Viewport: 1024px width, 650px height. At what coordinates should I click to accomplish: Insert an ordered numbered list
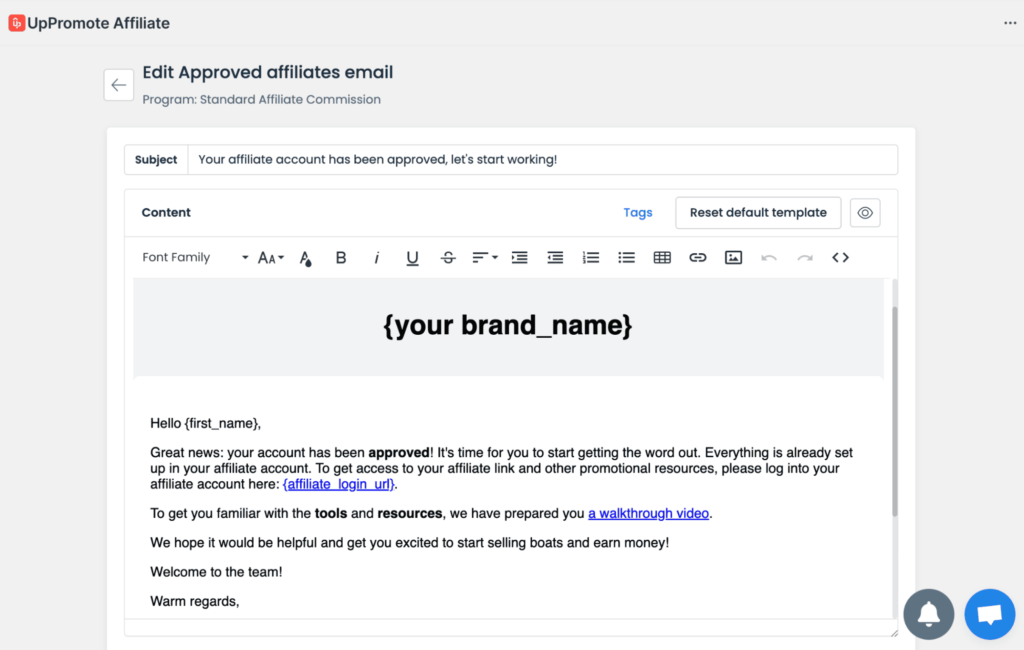[x=590, y=257]
